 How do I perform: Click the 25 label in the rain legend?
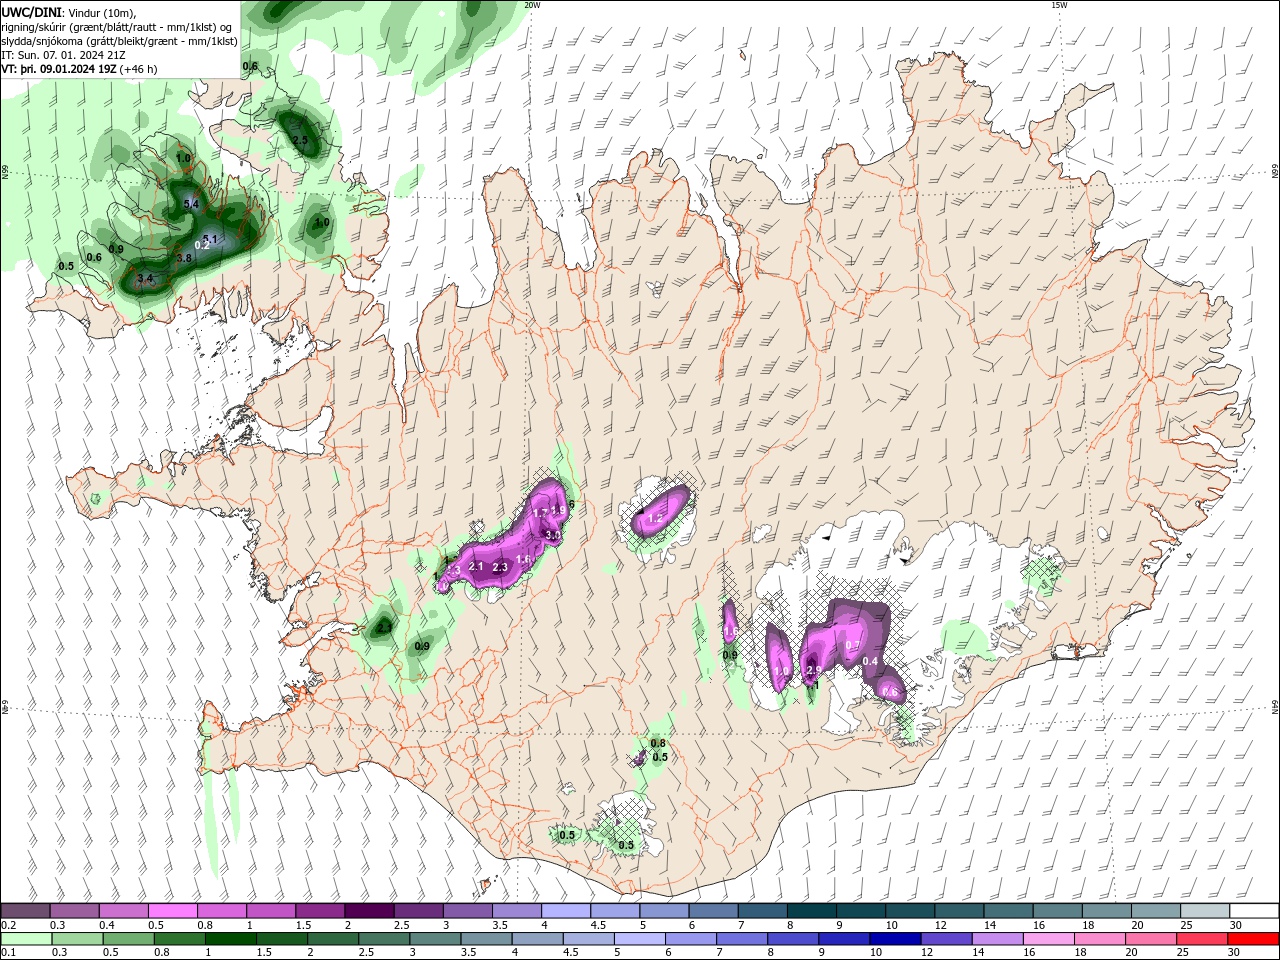[1185, 953]
